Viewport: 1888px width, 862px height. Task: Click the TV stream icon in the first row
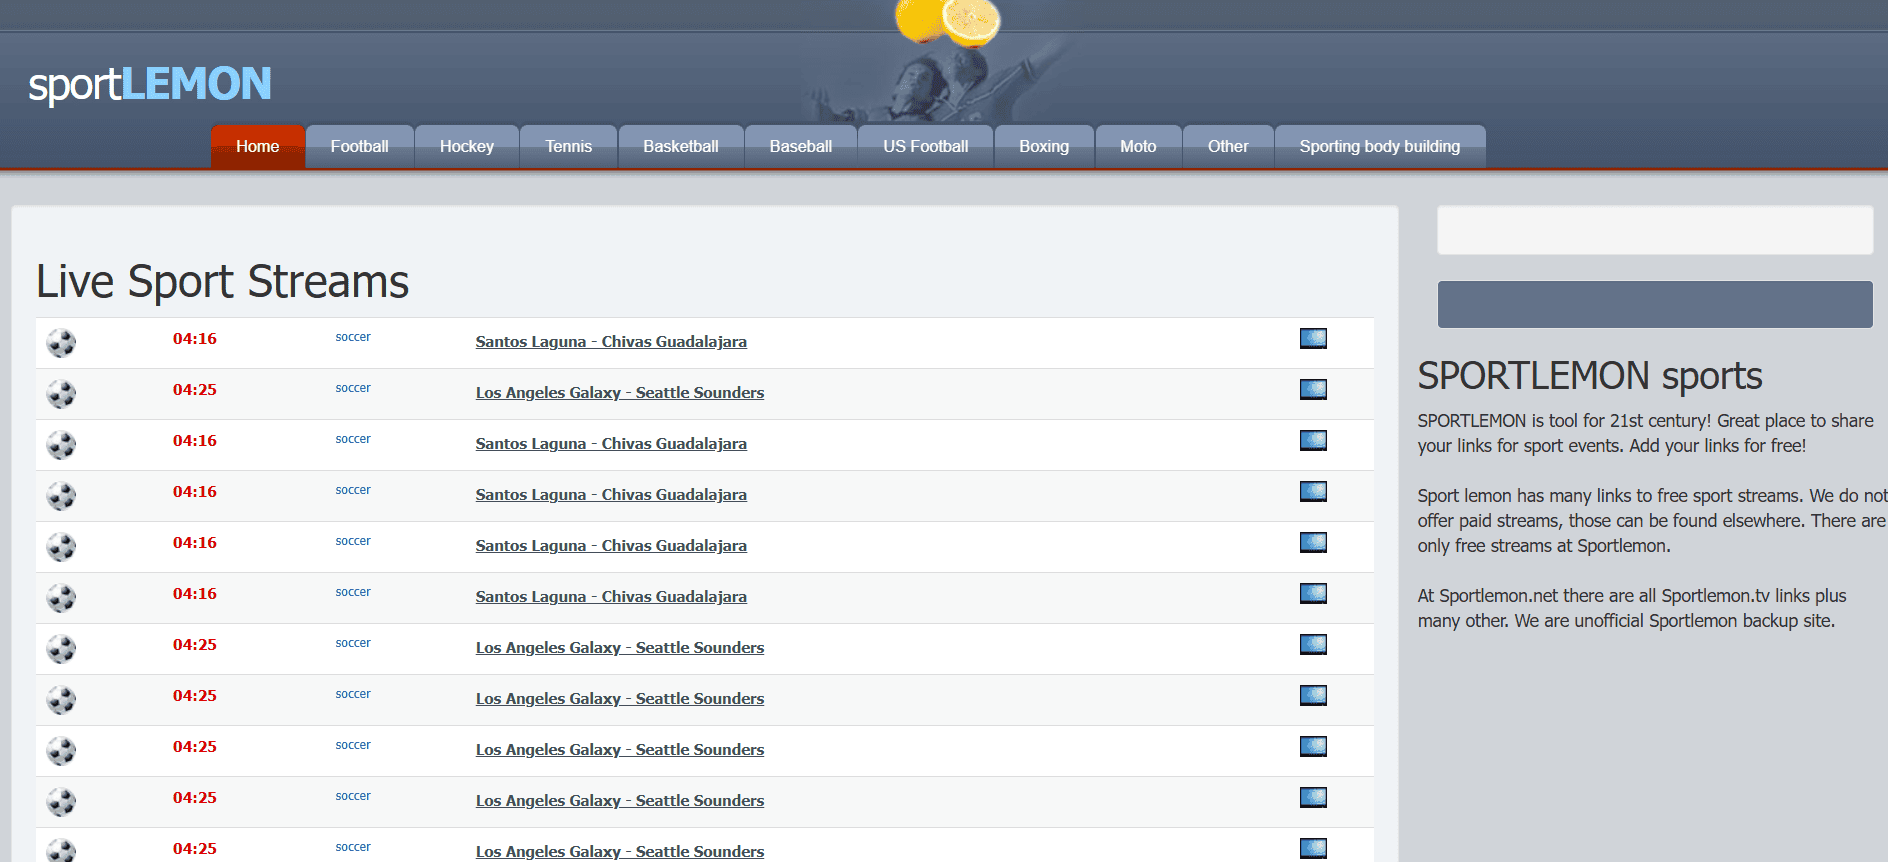(x=1313, y=339)
